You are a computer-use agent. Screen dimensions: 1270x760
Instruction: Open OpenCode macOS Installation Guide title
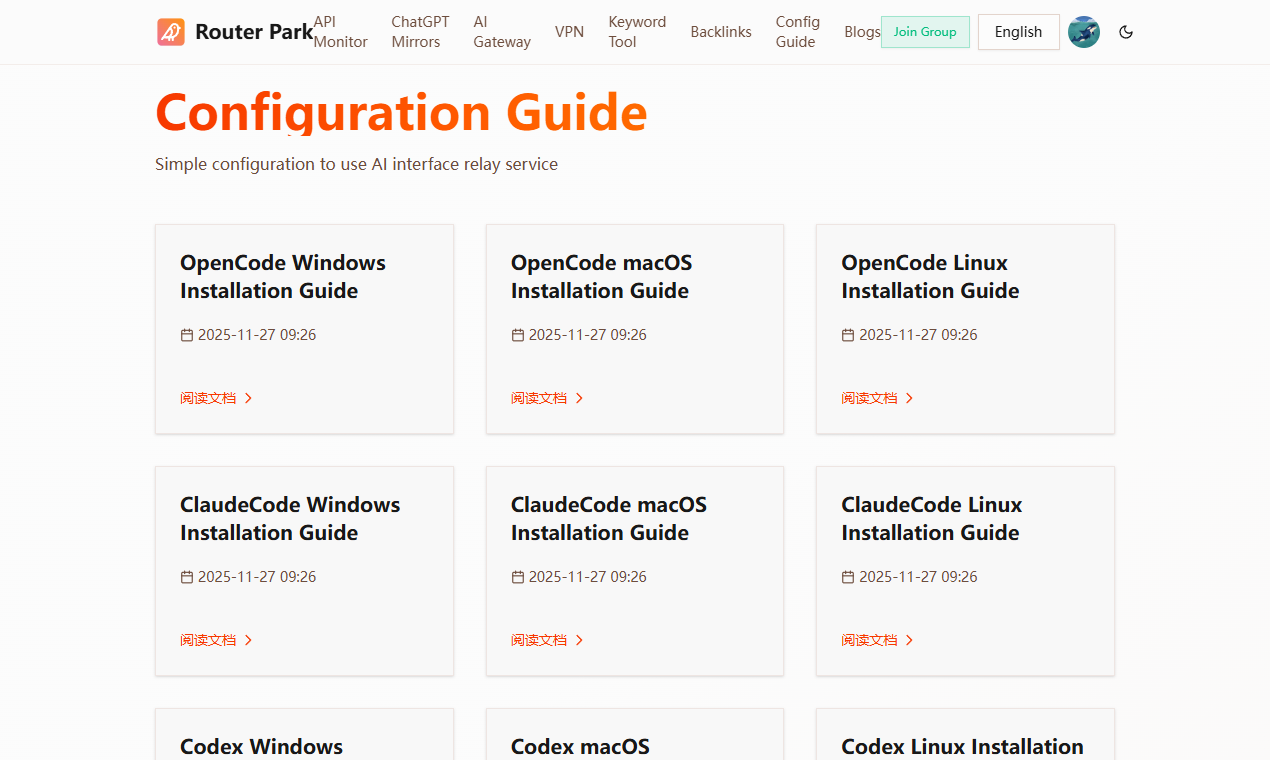pyautogui.click(x=601, y=277)
